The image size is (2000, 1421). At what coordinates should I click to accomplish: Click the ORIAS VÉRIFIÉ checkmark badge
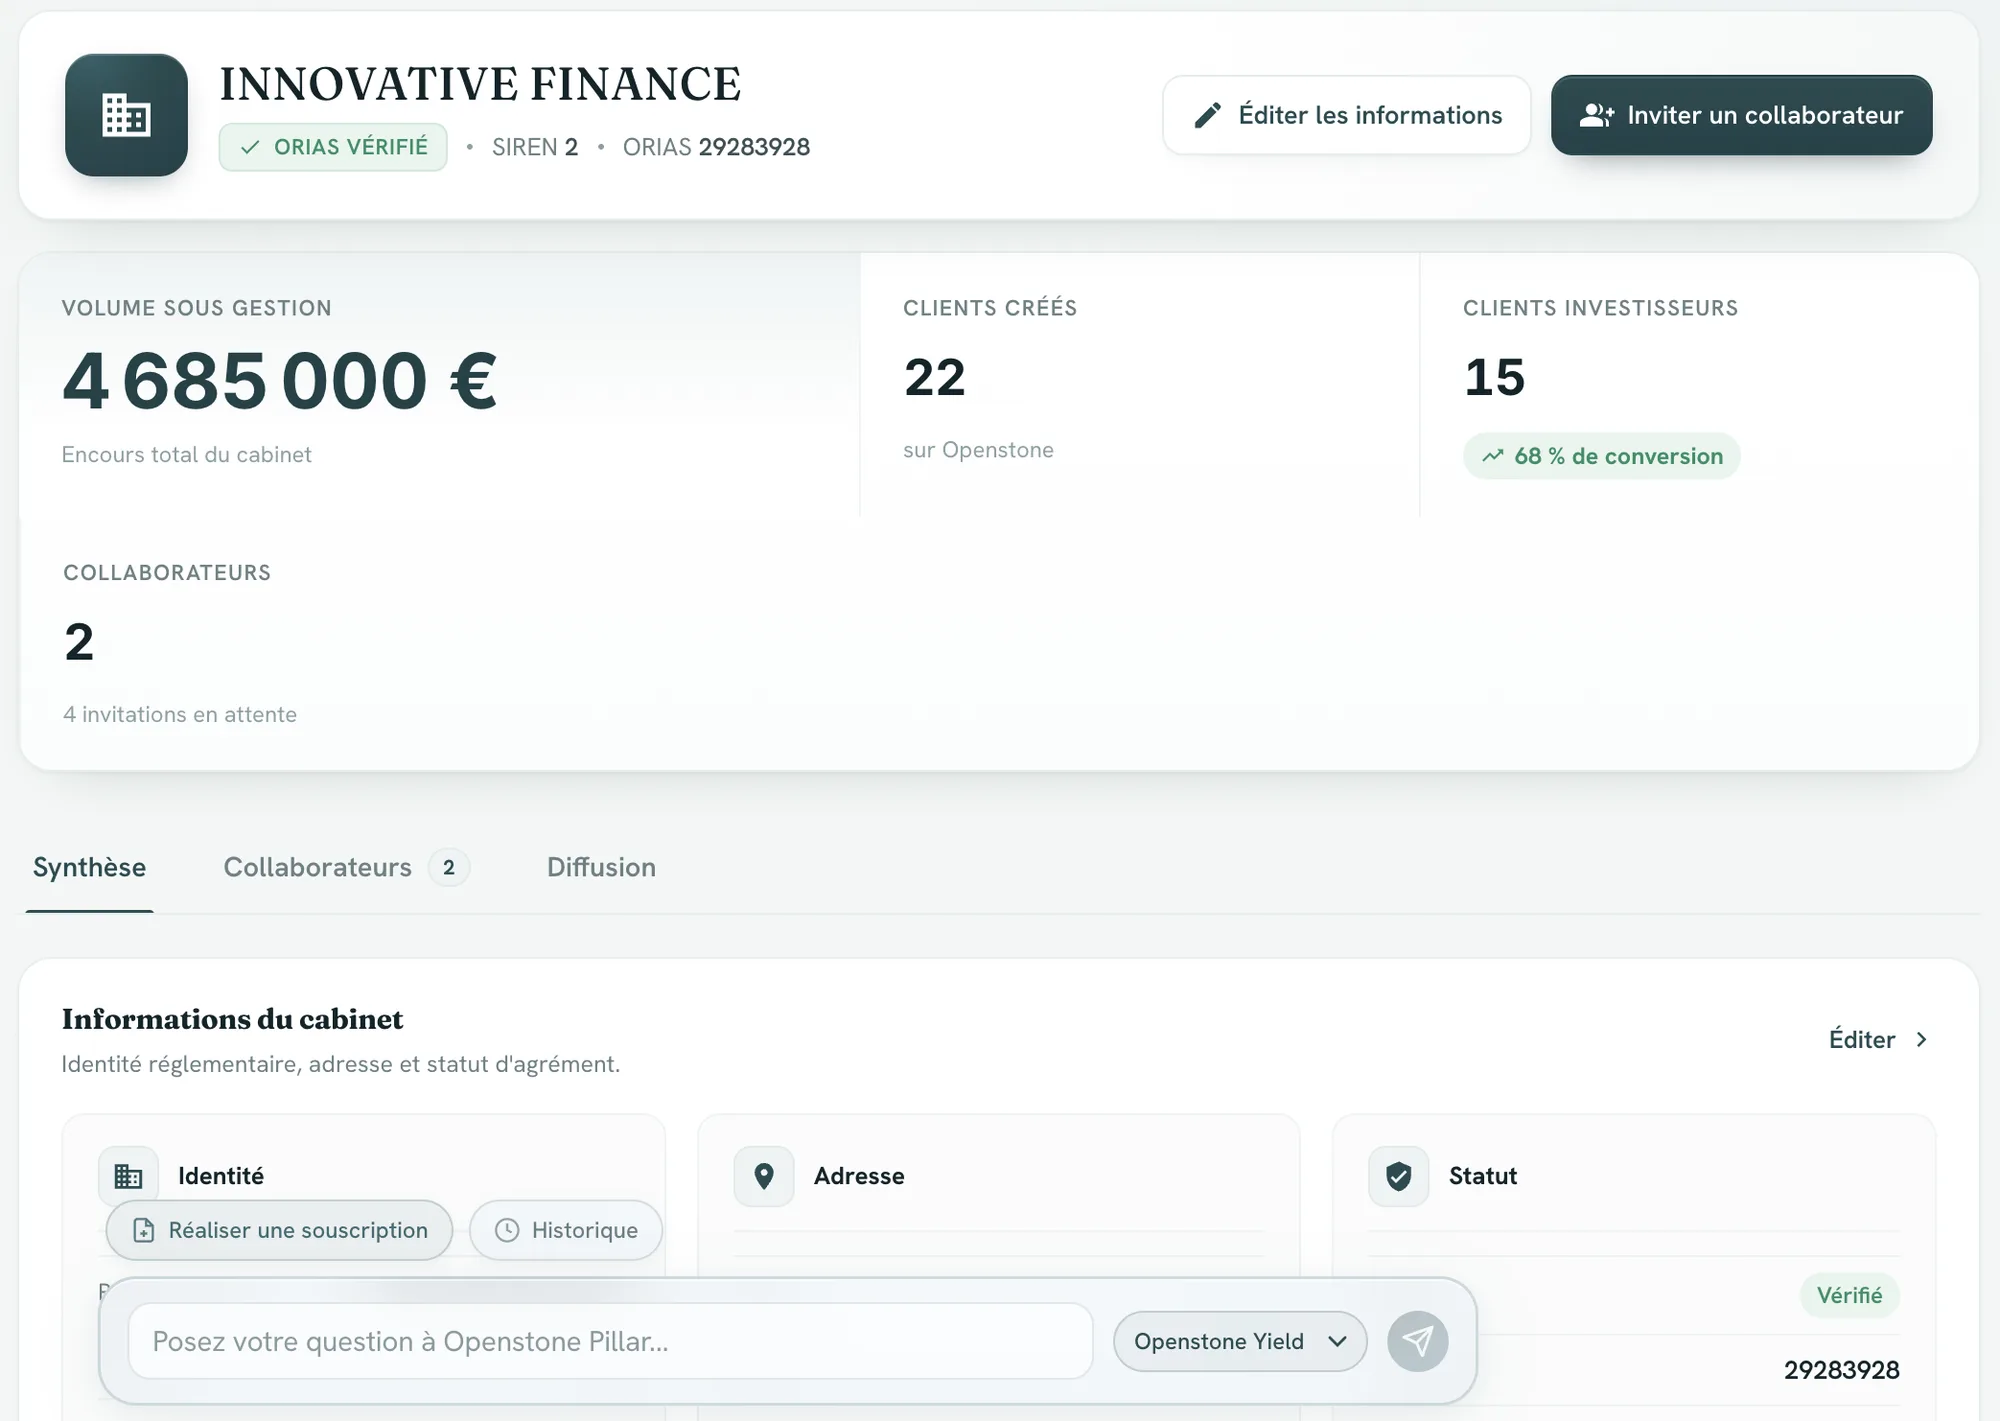click(x=333, y=147)
